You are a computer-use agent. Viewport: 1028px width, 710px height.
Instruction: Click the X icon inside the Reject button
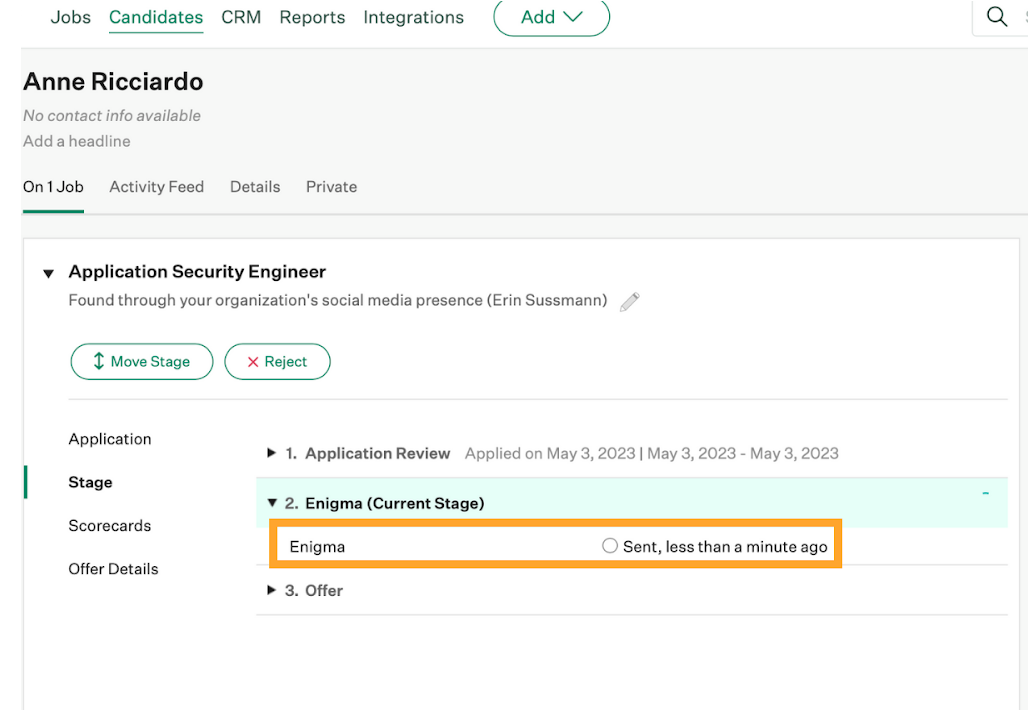(x=252, y=362)
